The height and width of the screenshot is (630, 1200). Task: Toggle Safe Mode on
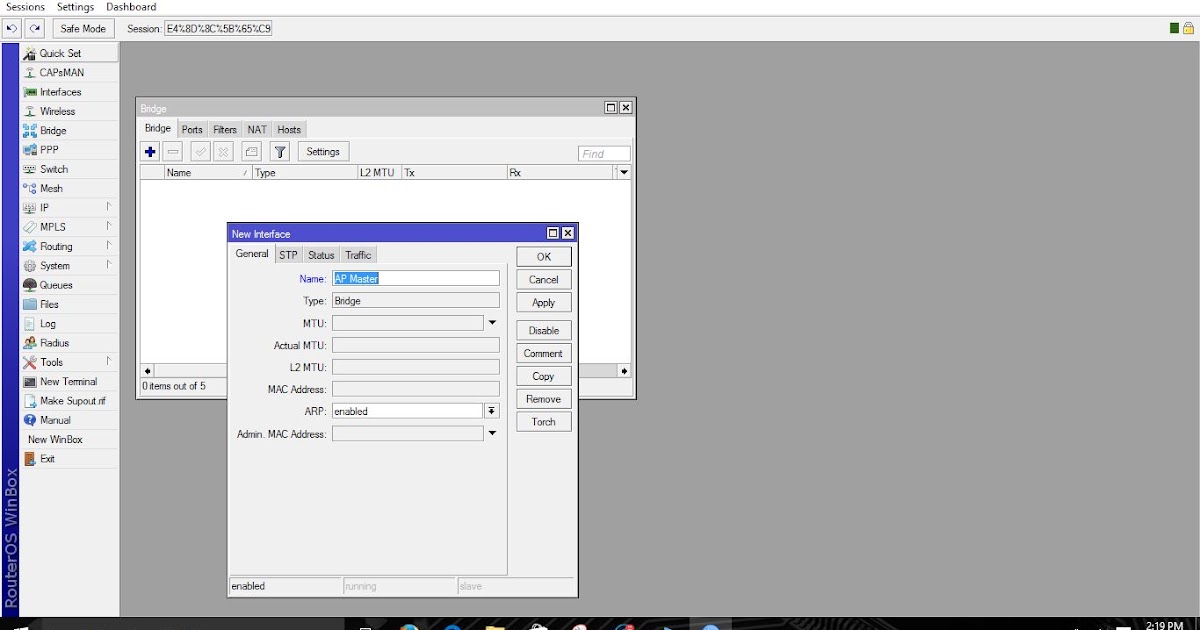(82, 28)
